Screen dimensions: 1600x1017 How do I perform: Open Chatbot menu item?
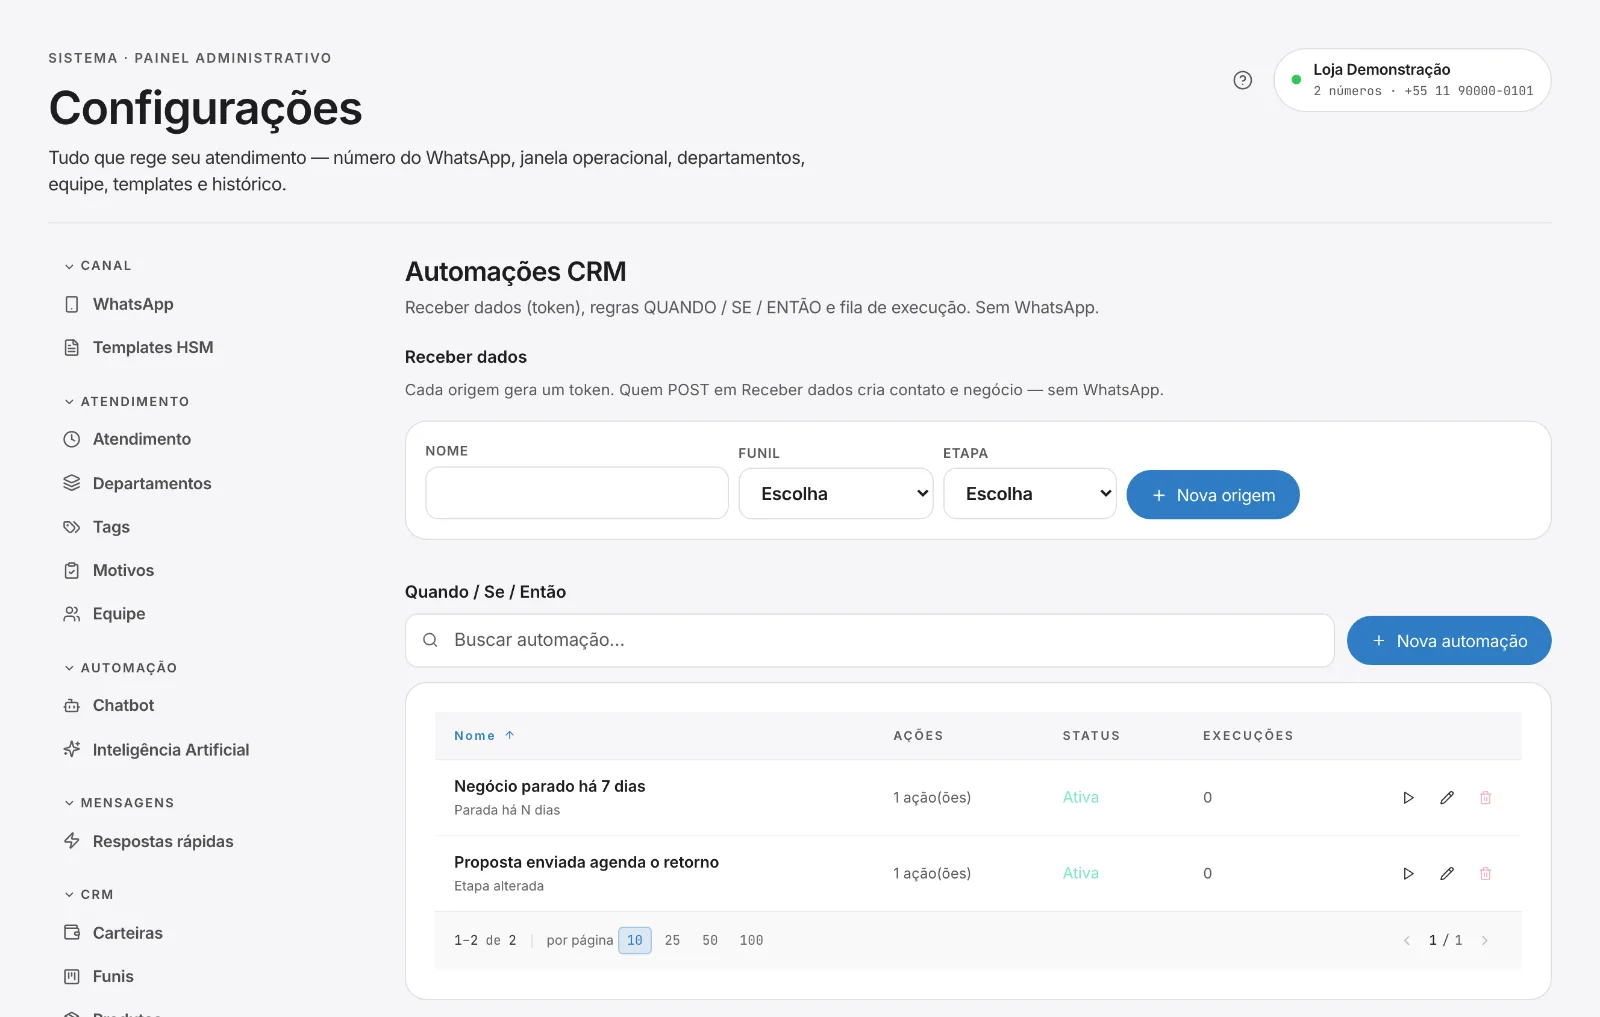123,705
